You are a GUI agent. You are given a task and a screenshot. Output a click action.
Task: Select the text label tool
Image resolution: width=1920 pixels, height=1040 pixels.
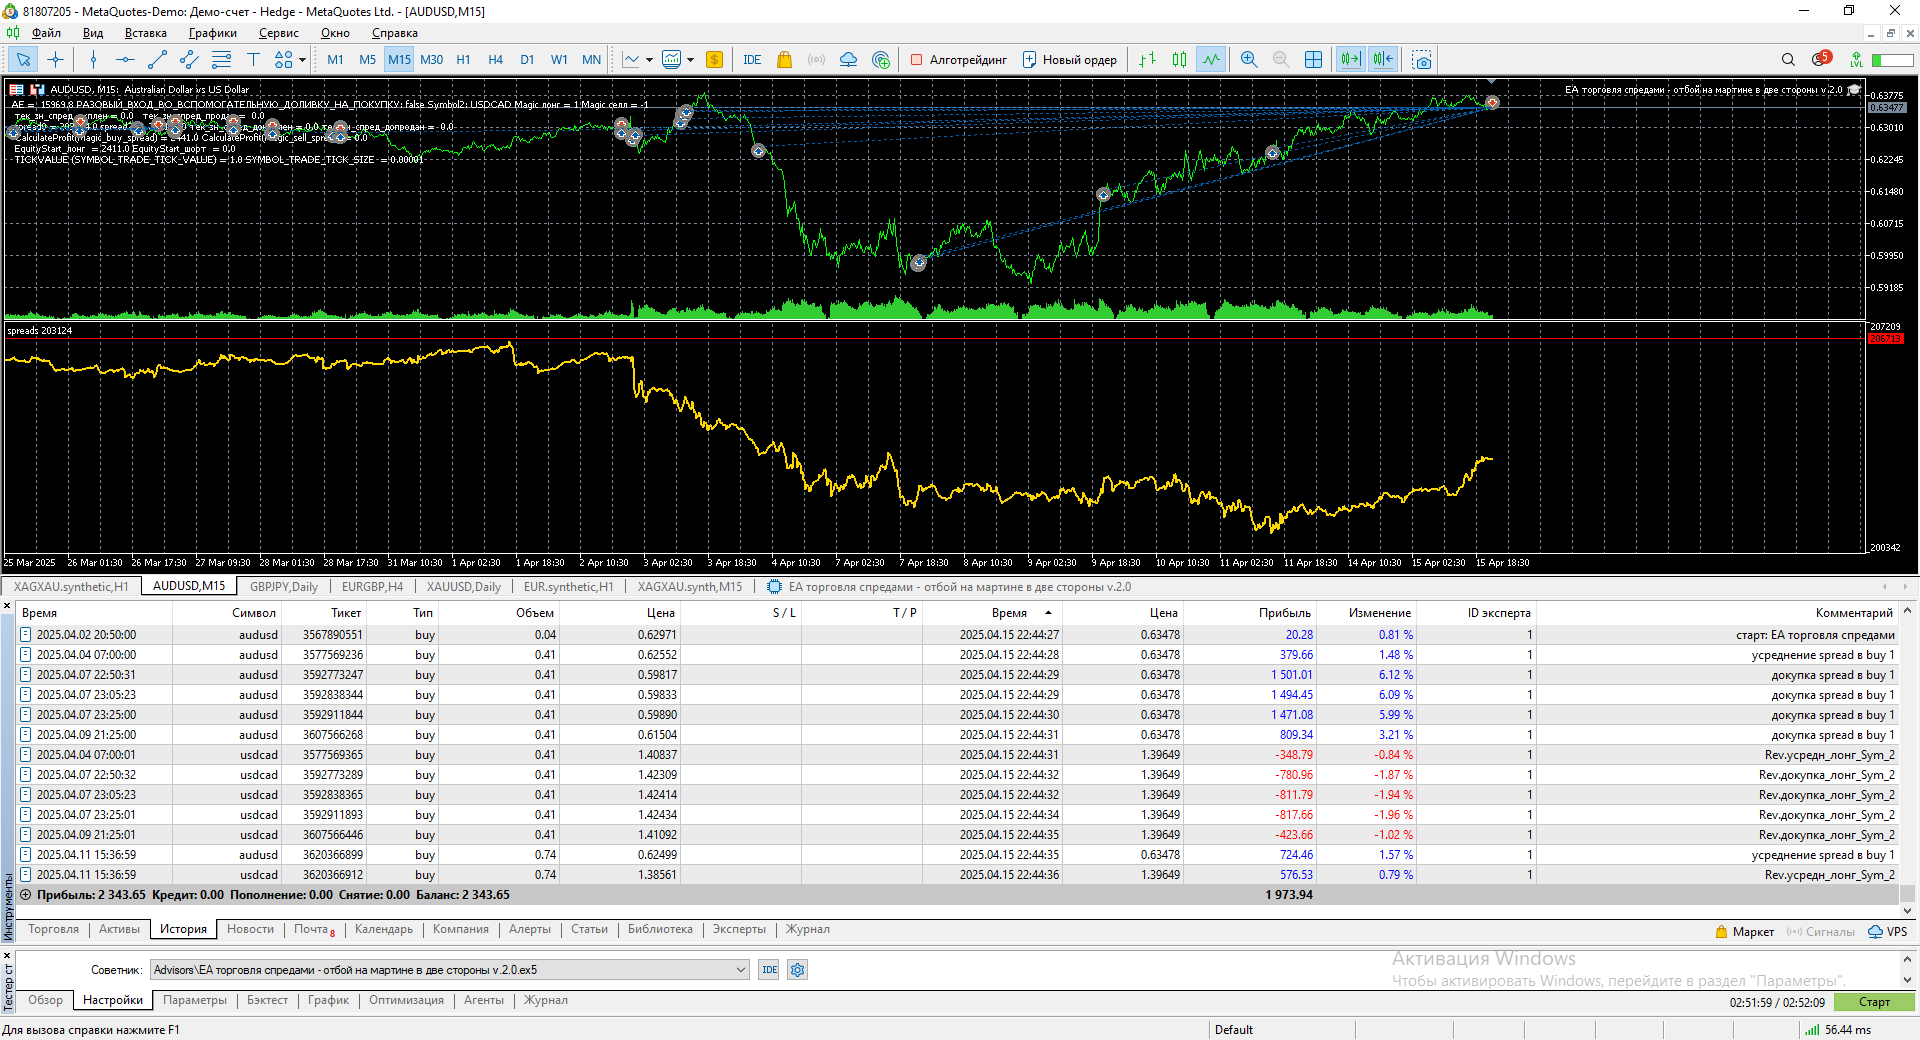click(x=253, y=60)
